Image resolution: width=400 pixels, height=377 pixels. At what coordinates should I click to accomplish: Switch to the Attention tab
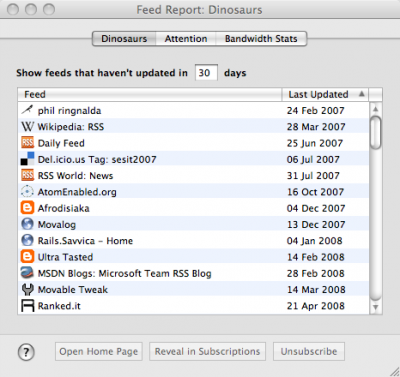click(186, 39)
